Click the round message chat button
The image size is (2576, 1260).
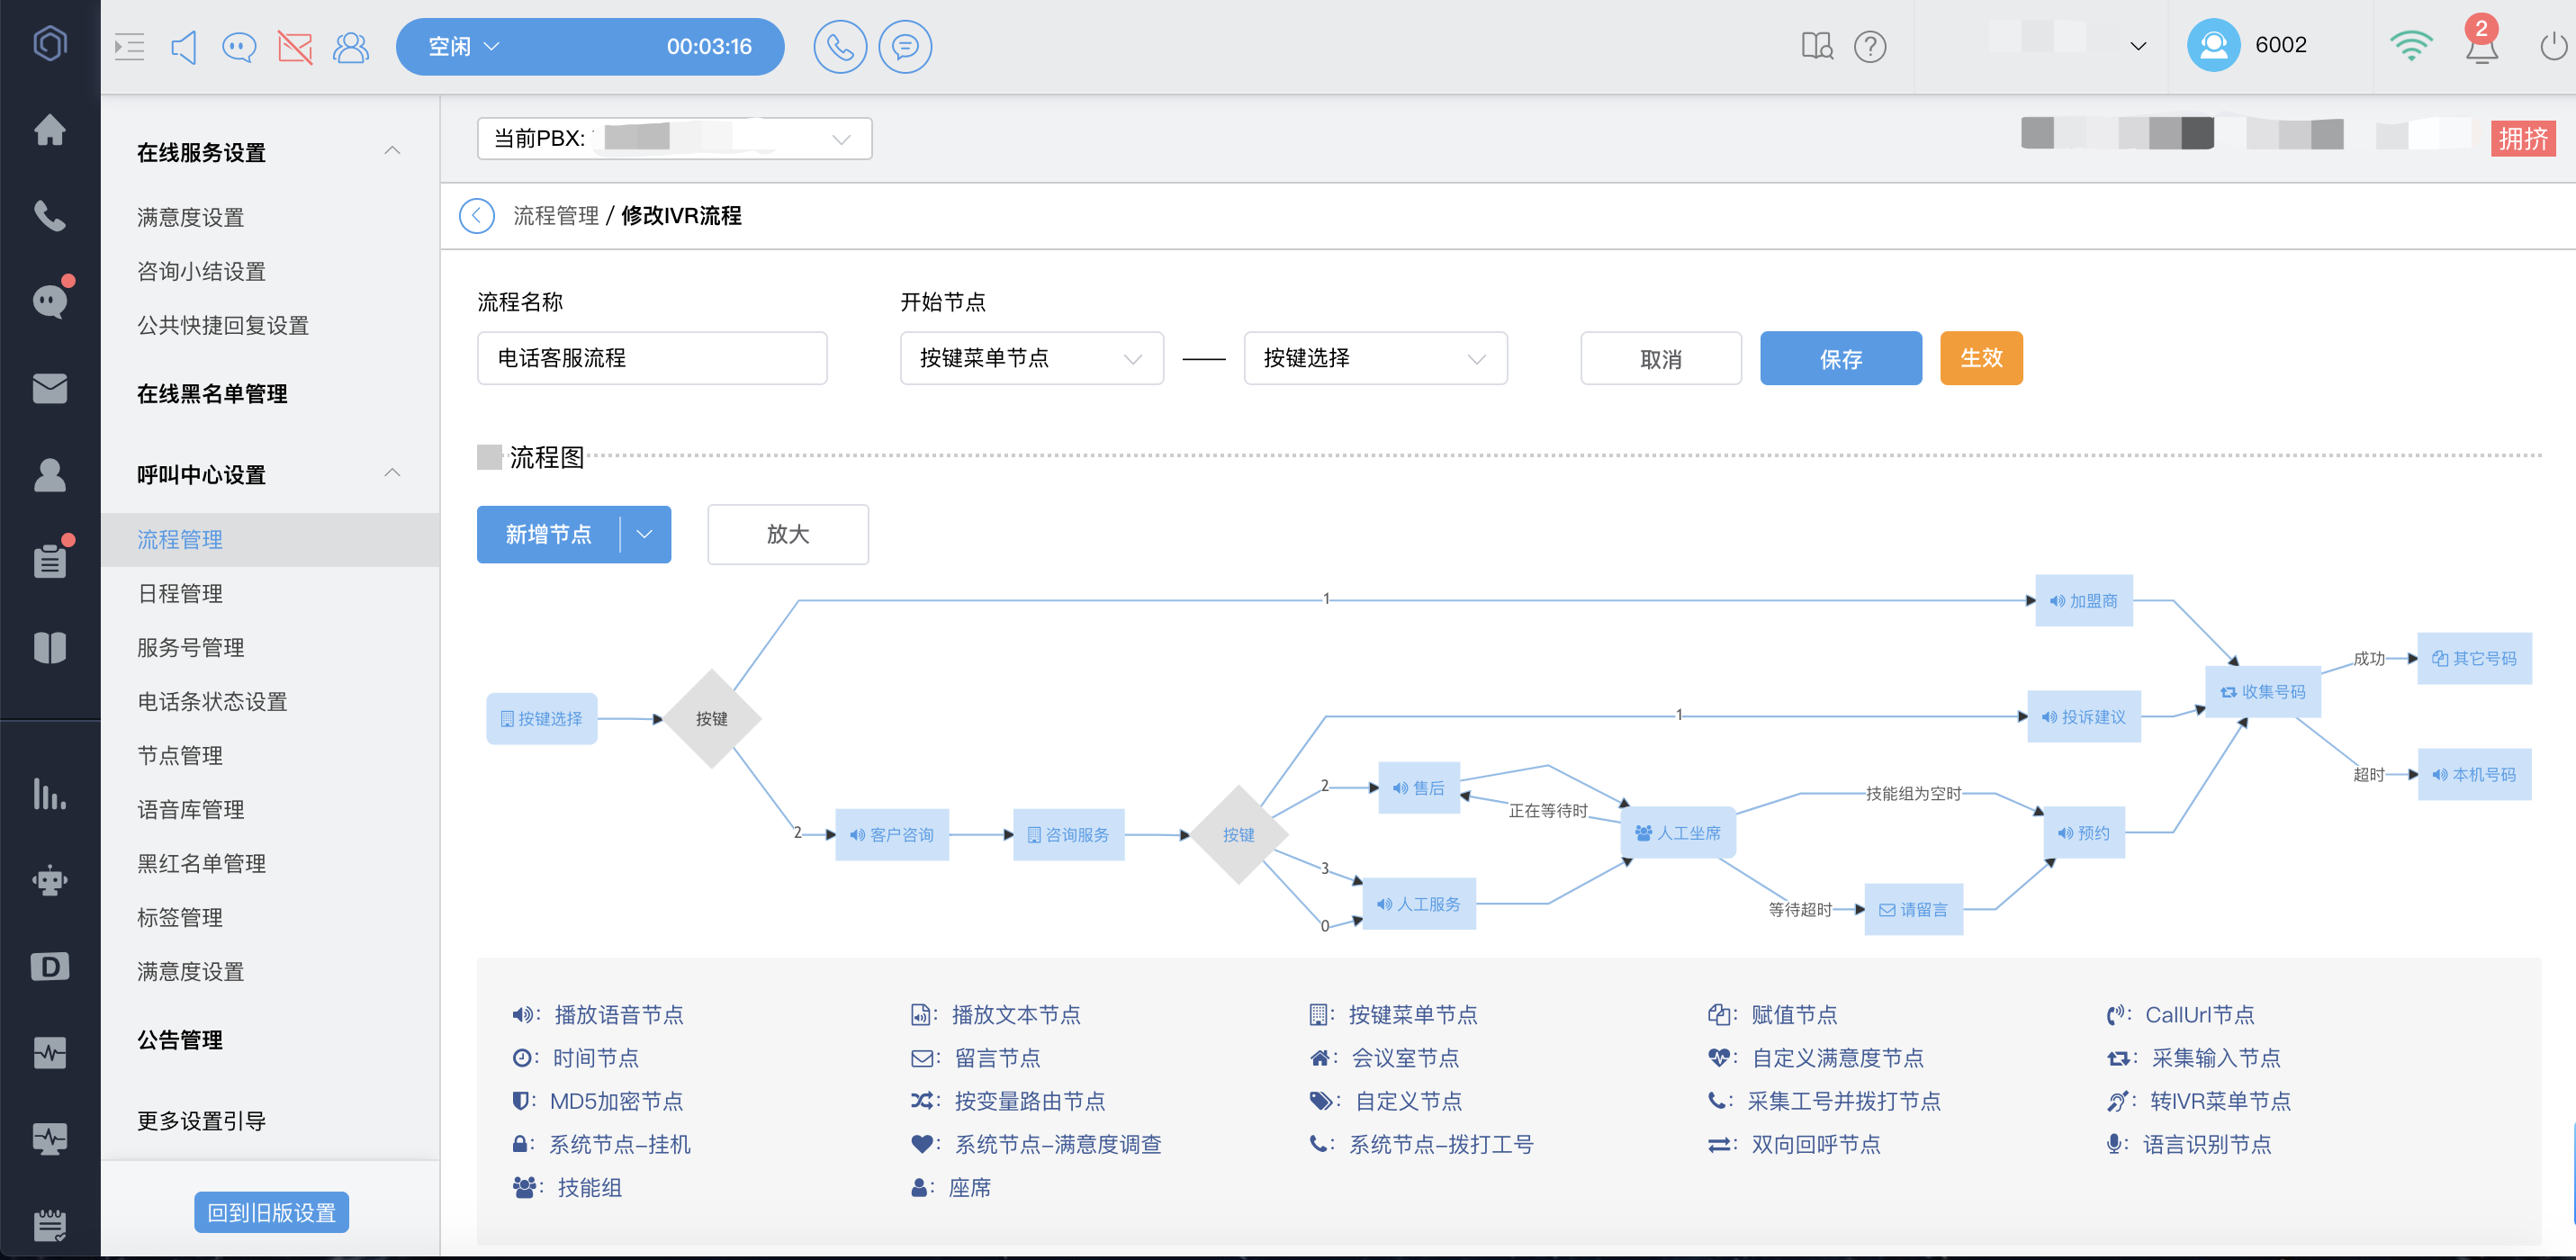click(905, 47)
